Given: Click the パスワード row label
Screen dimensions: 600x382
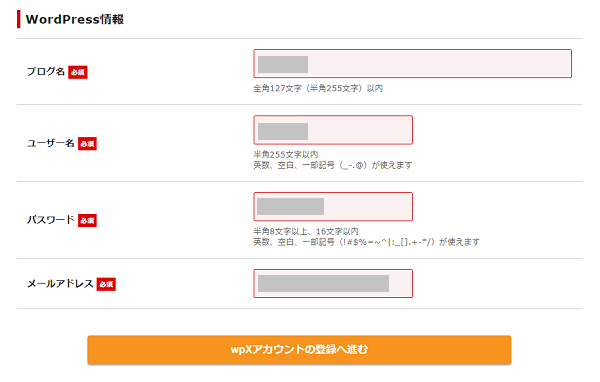Looking at the screenshot, I should pyautogui.click(x=51, y=220).
